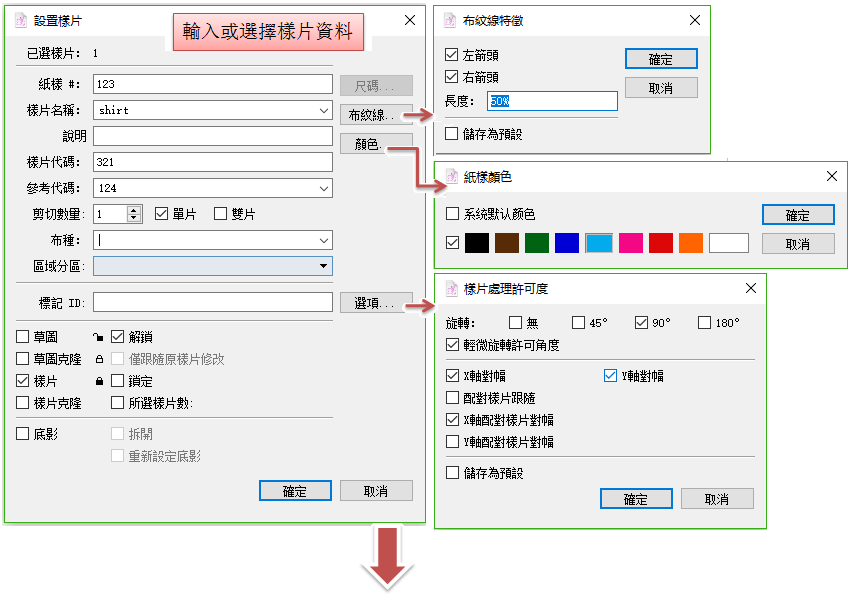Open the 參考代碼 dropdown list
851x594 pixels.
[x=323, y=188]
